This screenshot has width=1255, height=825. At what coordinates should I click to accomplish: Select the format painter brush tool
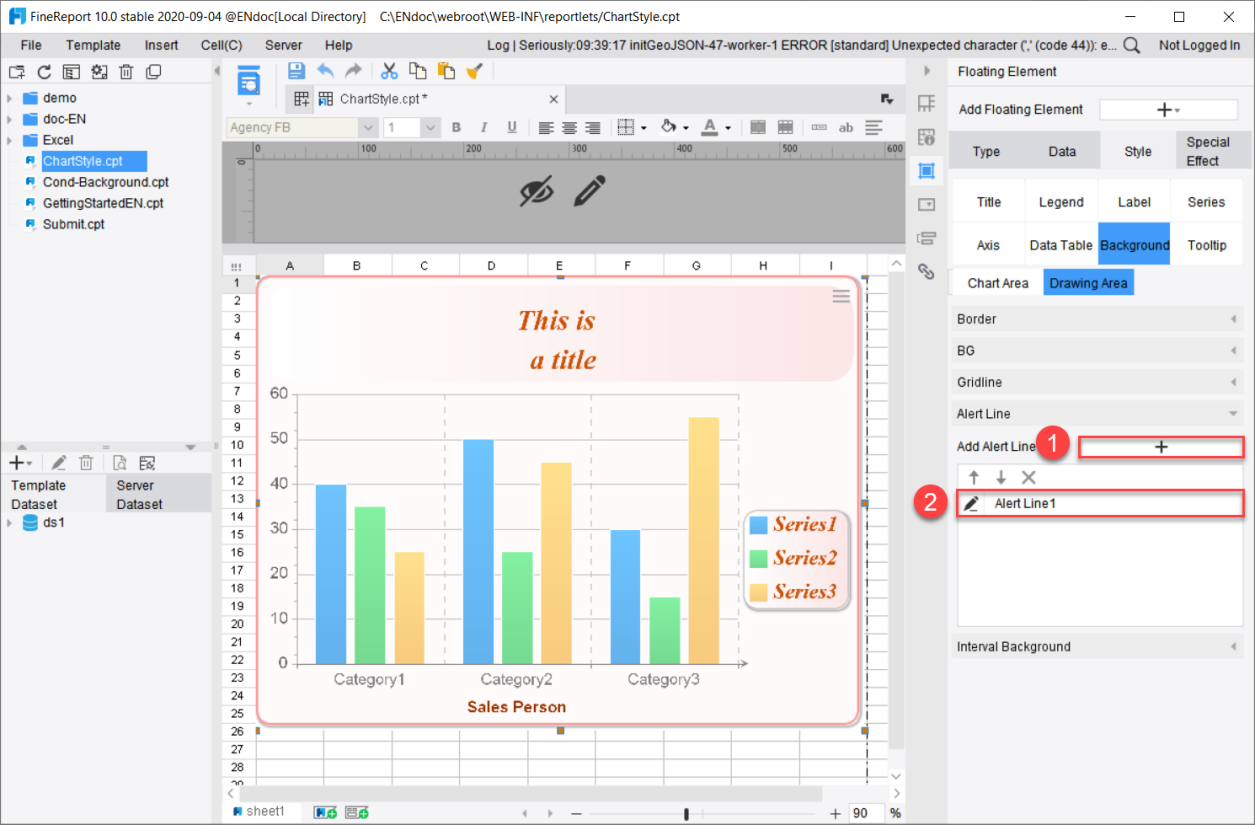[x=474, y=71]
